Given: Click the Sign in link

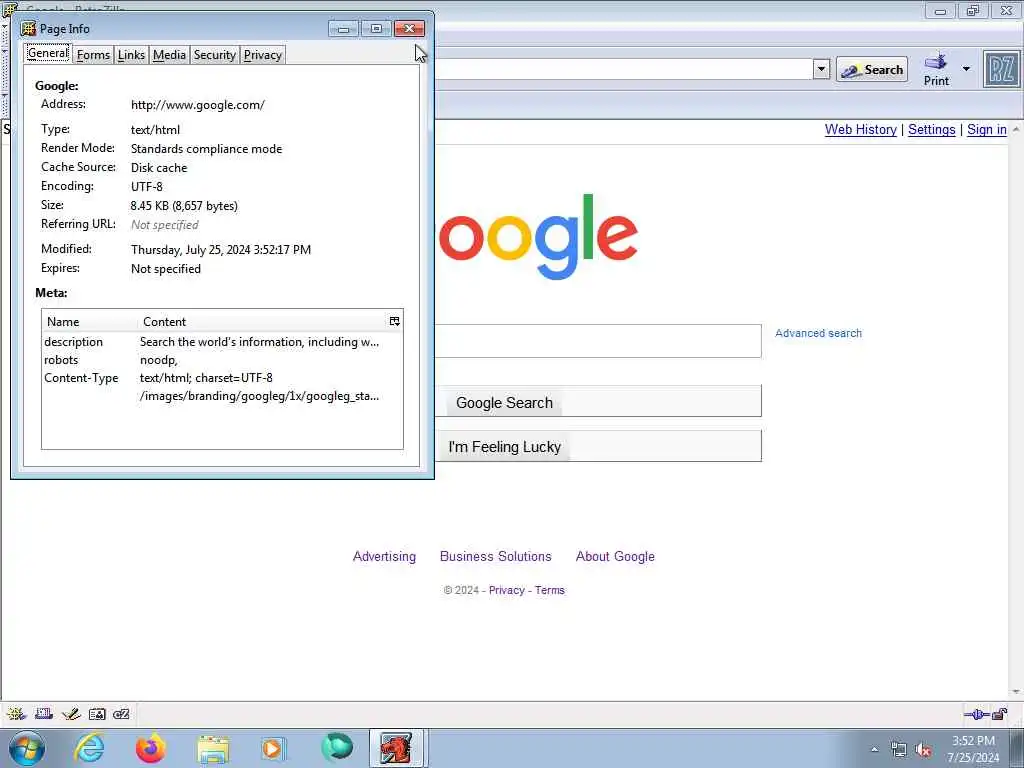Looking at the screenshot, I should 986,129.
